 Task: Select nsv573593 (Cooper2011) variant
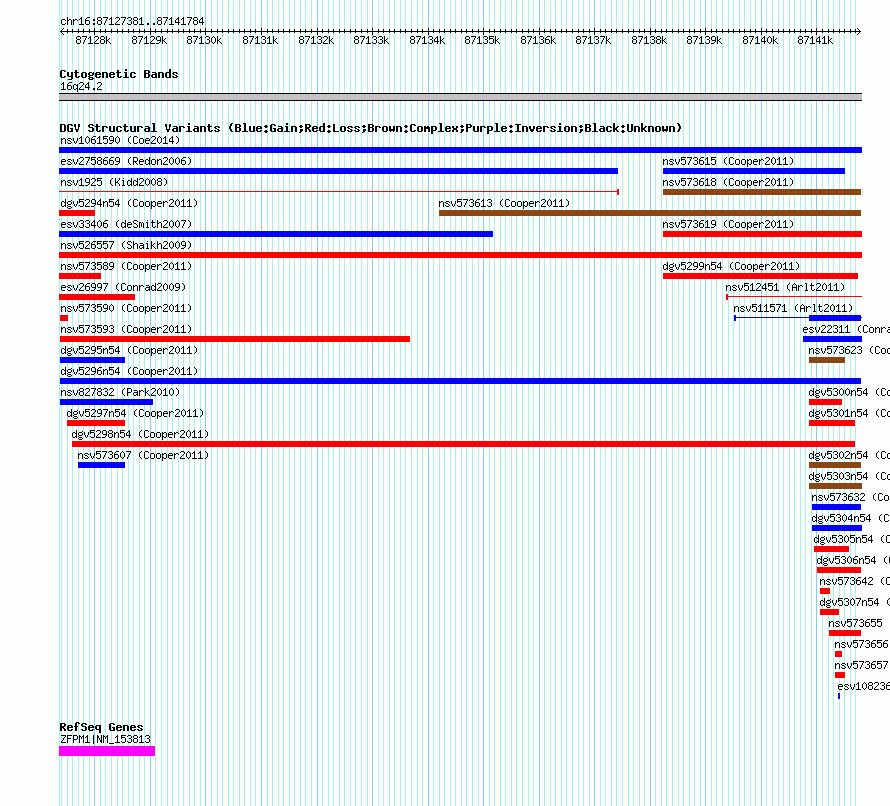[x=234, y=339]
